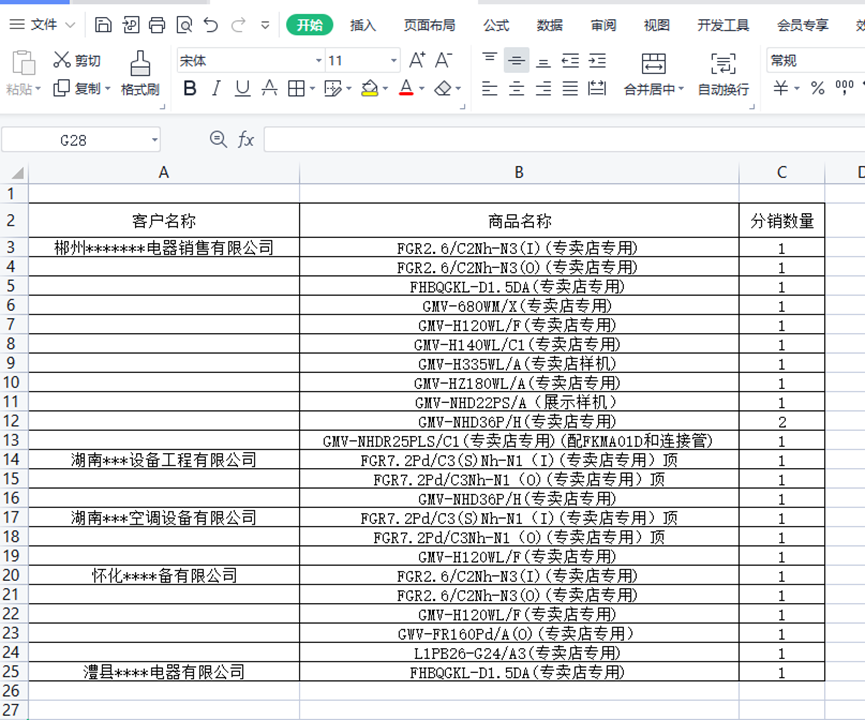Click the Save icon in quick access bar

pos(103,25)
